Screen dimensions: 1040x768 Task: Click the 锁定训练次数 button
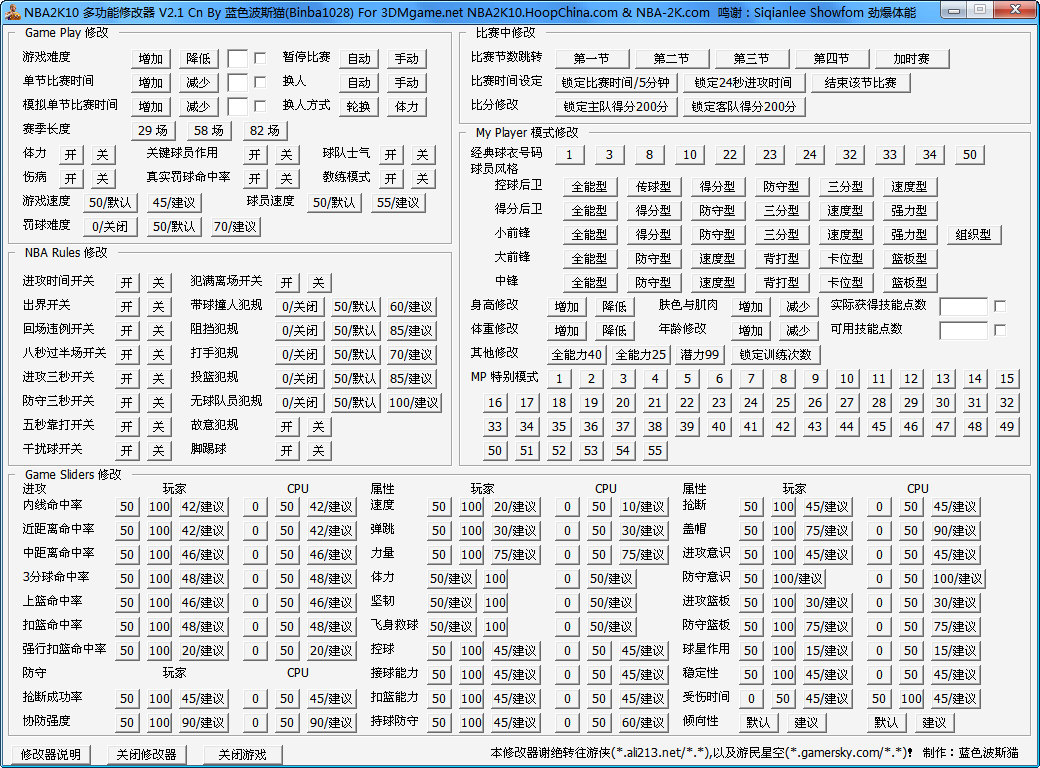775,354
